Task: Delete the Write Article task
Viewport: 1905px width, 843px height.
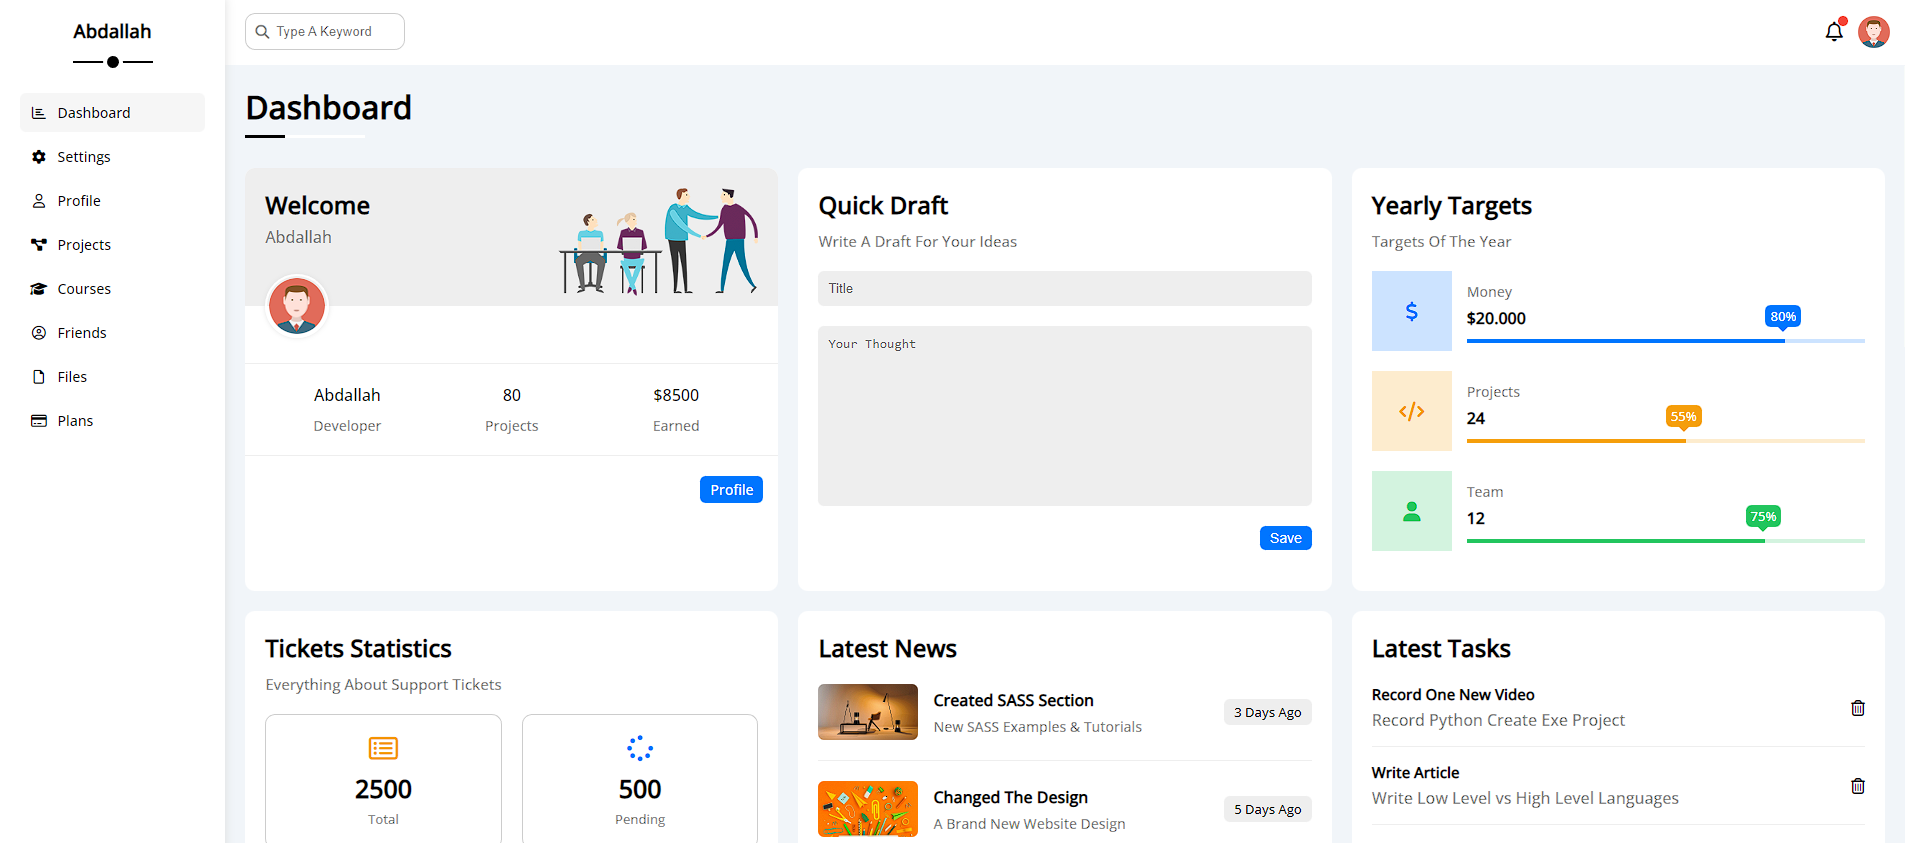Action: coord(1858,786)
